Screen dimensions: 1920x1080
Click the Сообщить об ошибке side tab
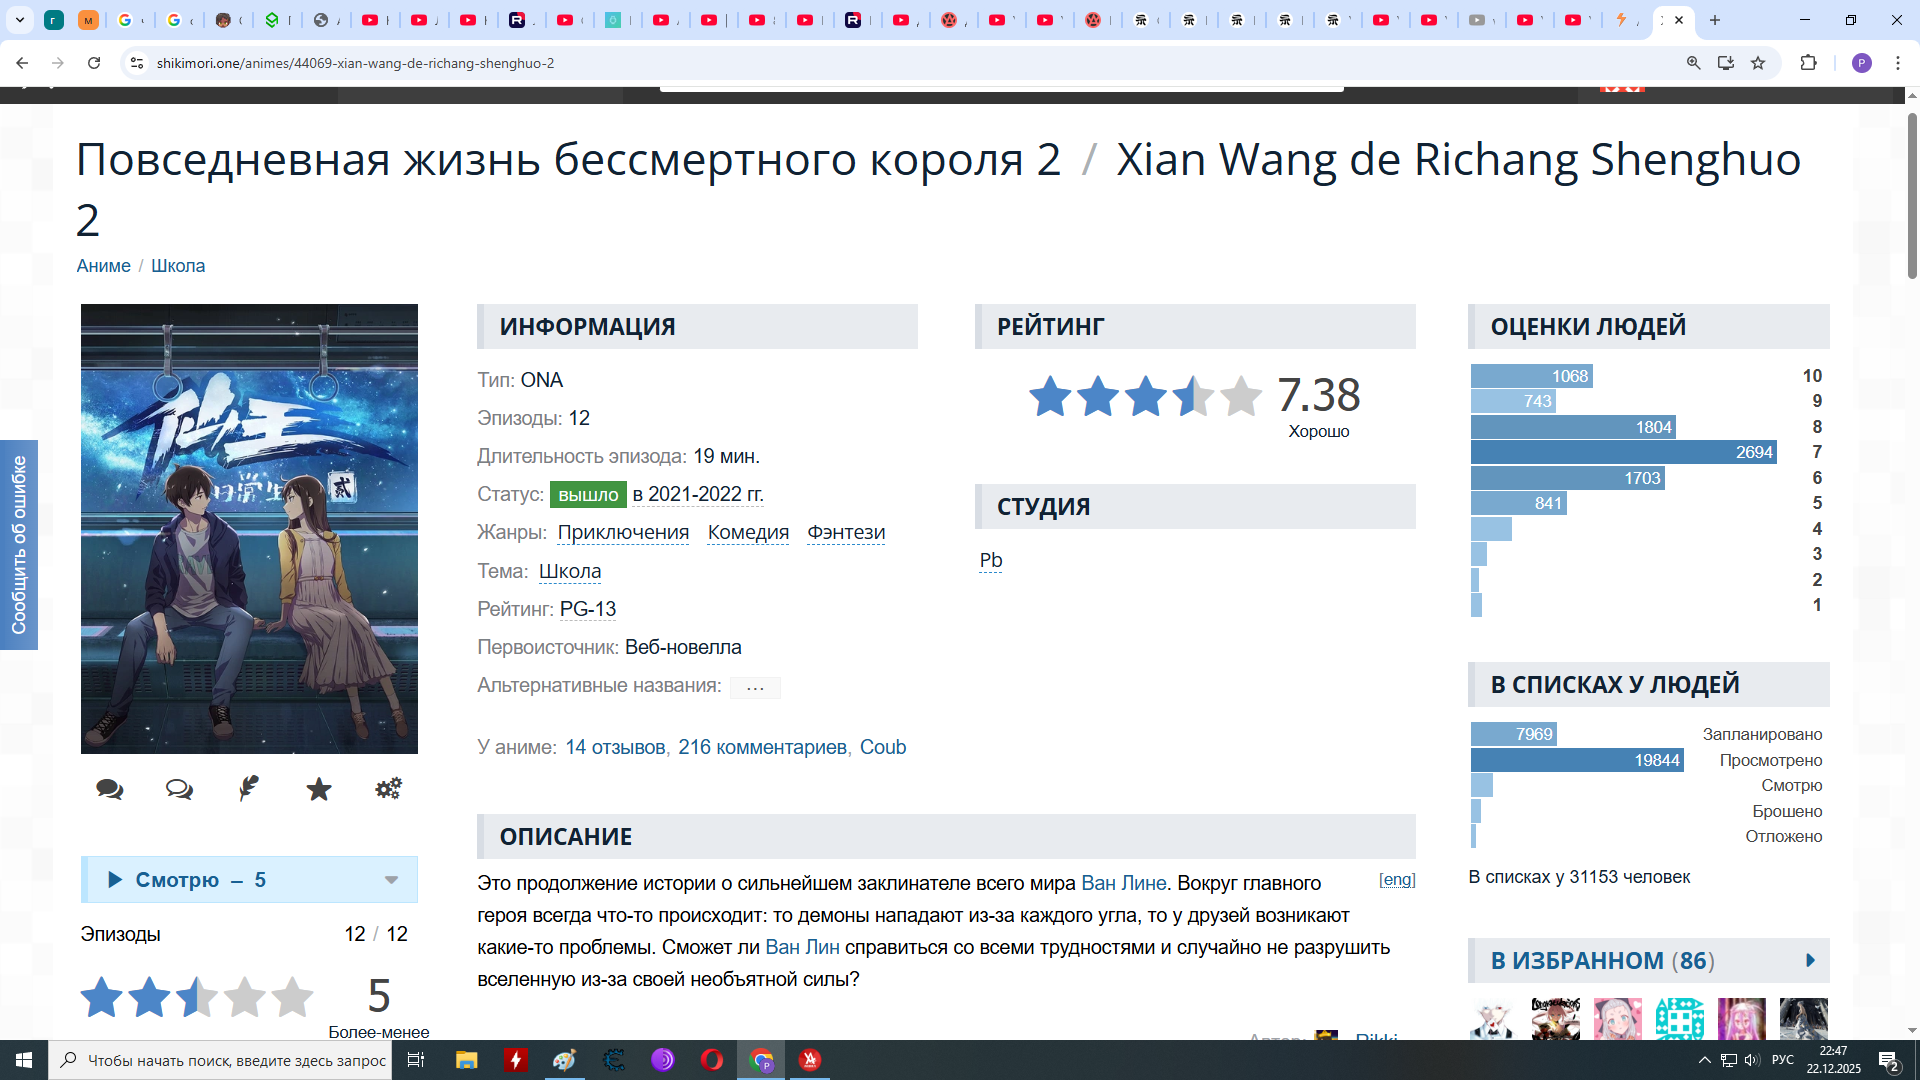(x=19, y=545)
